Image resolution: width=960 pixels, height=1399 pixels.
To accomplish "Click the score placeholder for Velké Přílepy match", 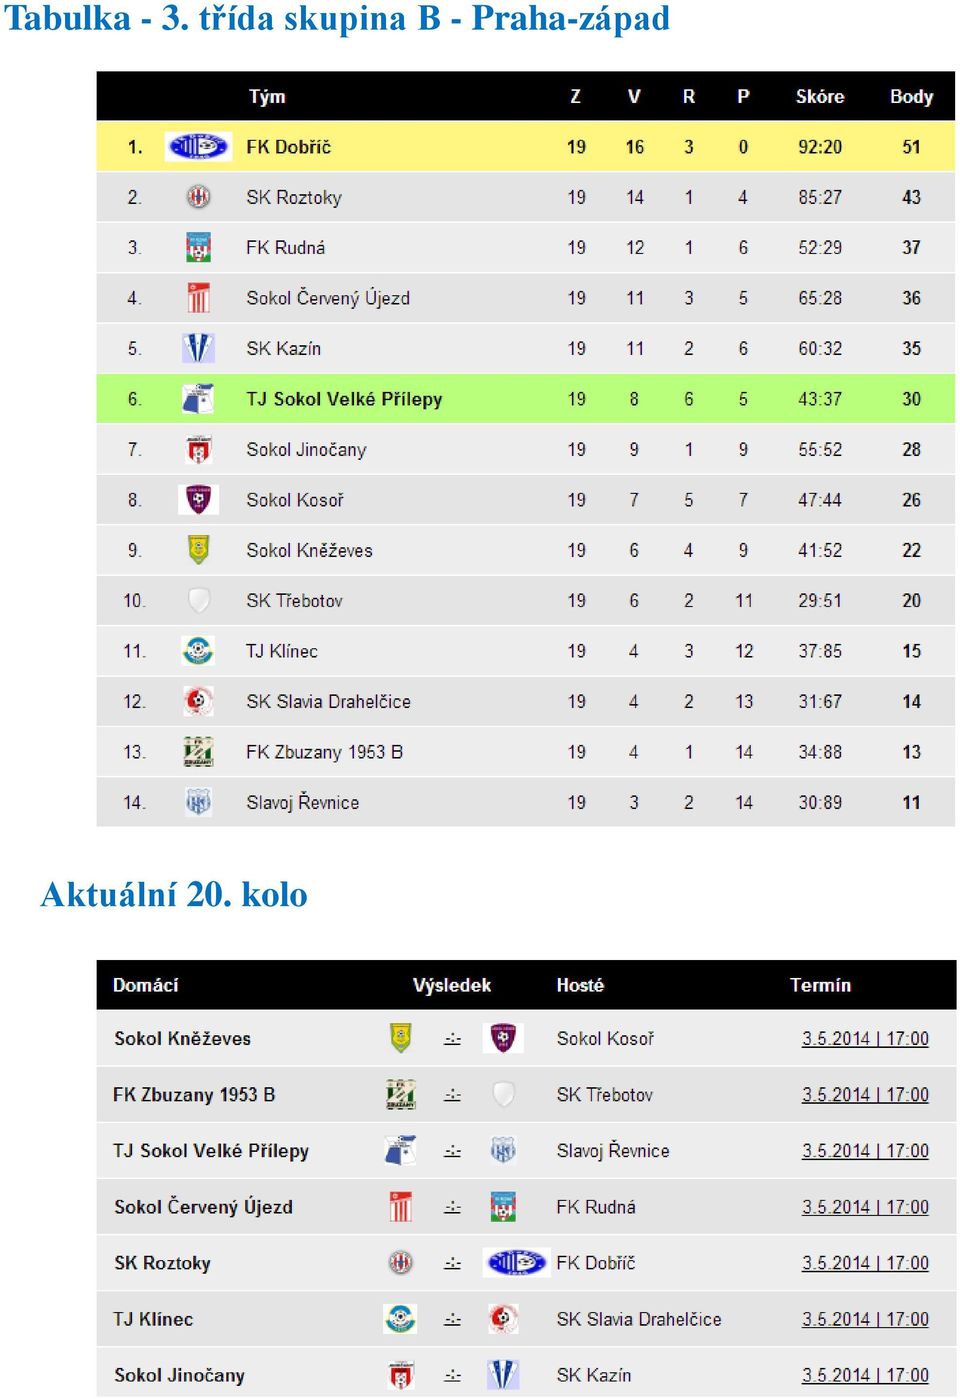I will pos(452,1151).
